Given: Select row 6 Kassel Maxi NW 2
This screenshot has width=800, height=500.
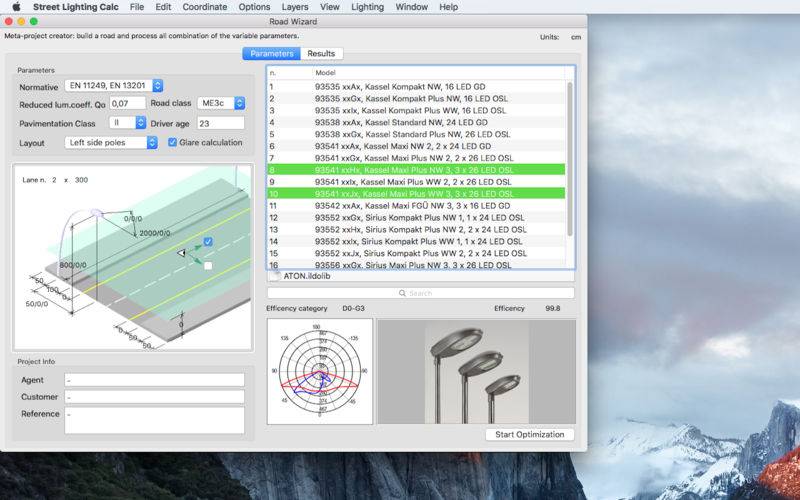Looking at the screenshot, I should [x=416, y=146].
